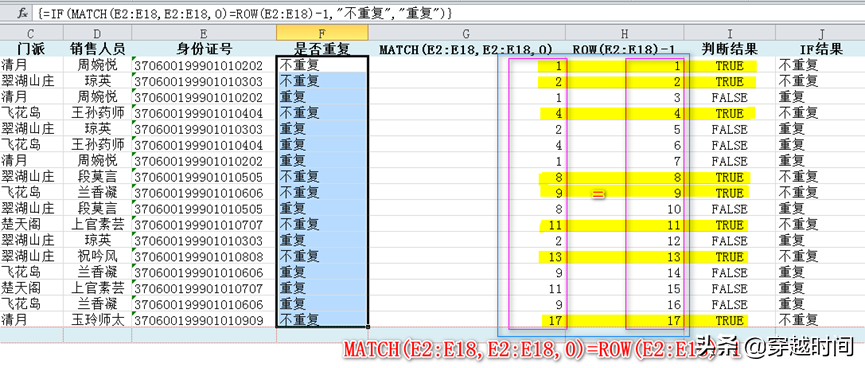Click the 判断结果 header cell

pyautogui.click(x=729, y=50)
